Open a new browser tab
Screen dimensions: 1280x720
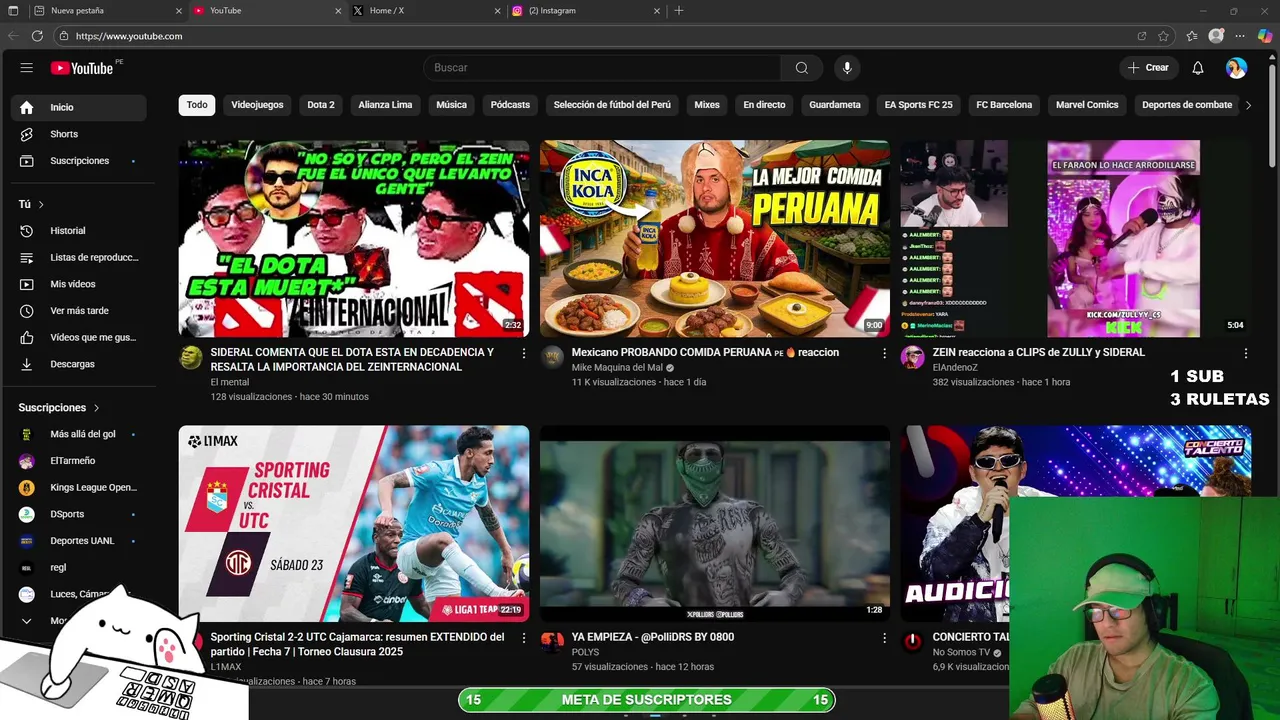click(679, 11)
